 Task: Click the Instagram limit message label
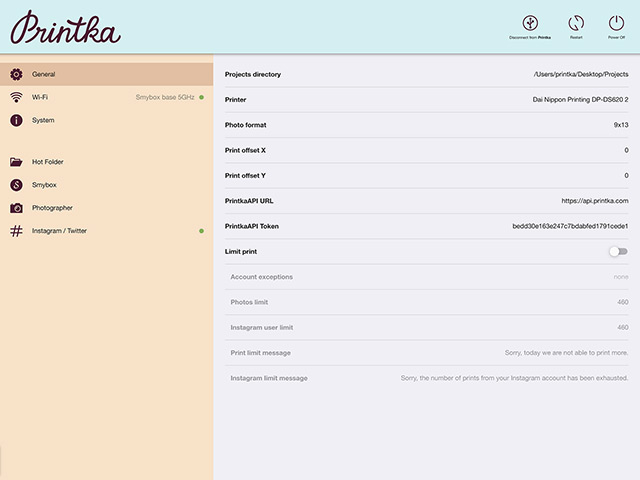pos(269,378)
